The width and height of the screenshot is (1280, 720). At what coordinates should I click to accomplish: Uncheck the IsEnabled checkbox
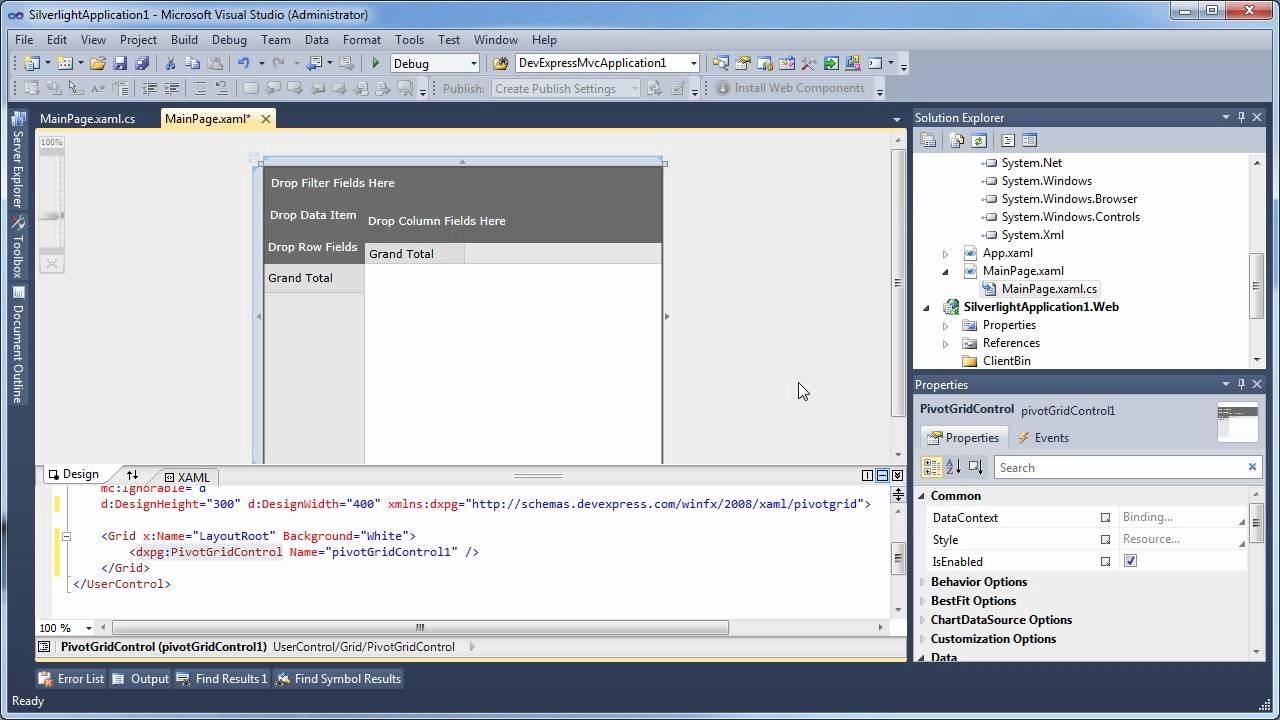tap(1130, 561)
